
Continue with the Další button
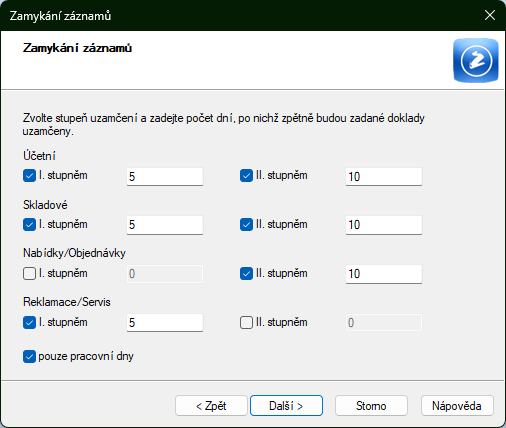click(x=286, y=406)
